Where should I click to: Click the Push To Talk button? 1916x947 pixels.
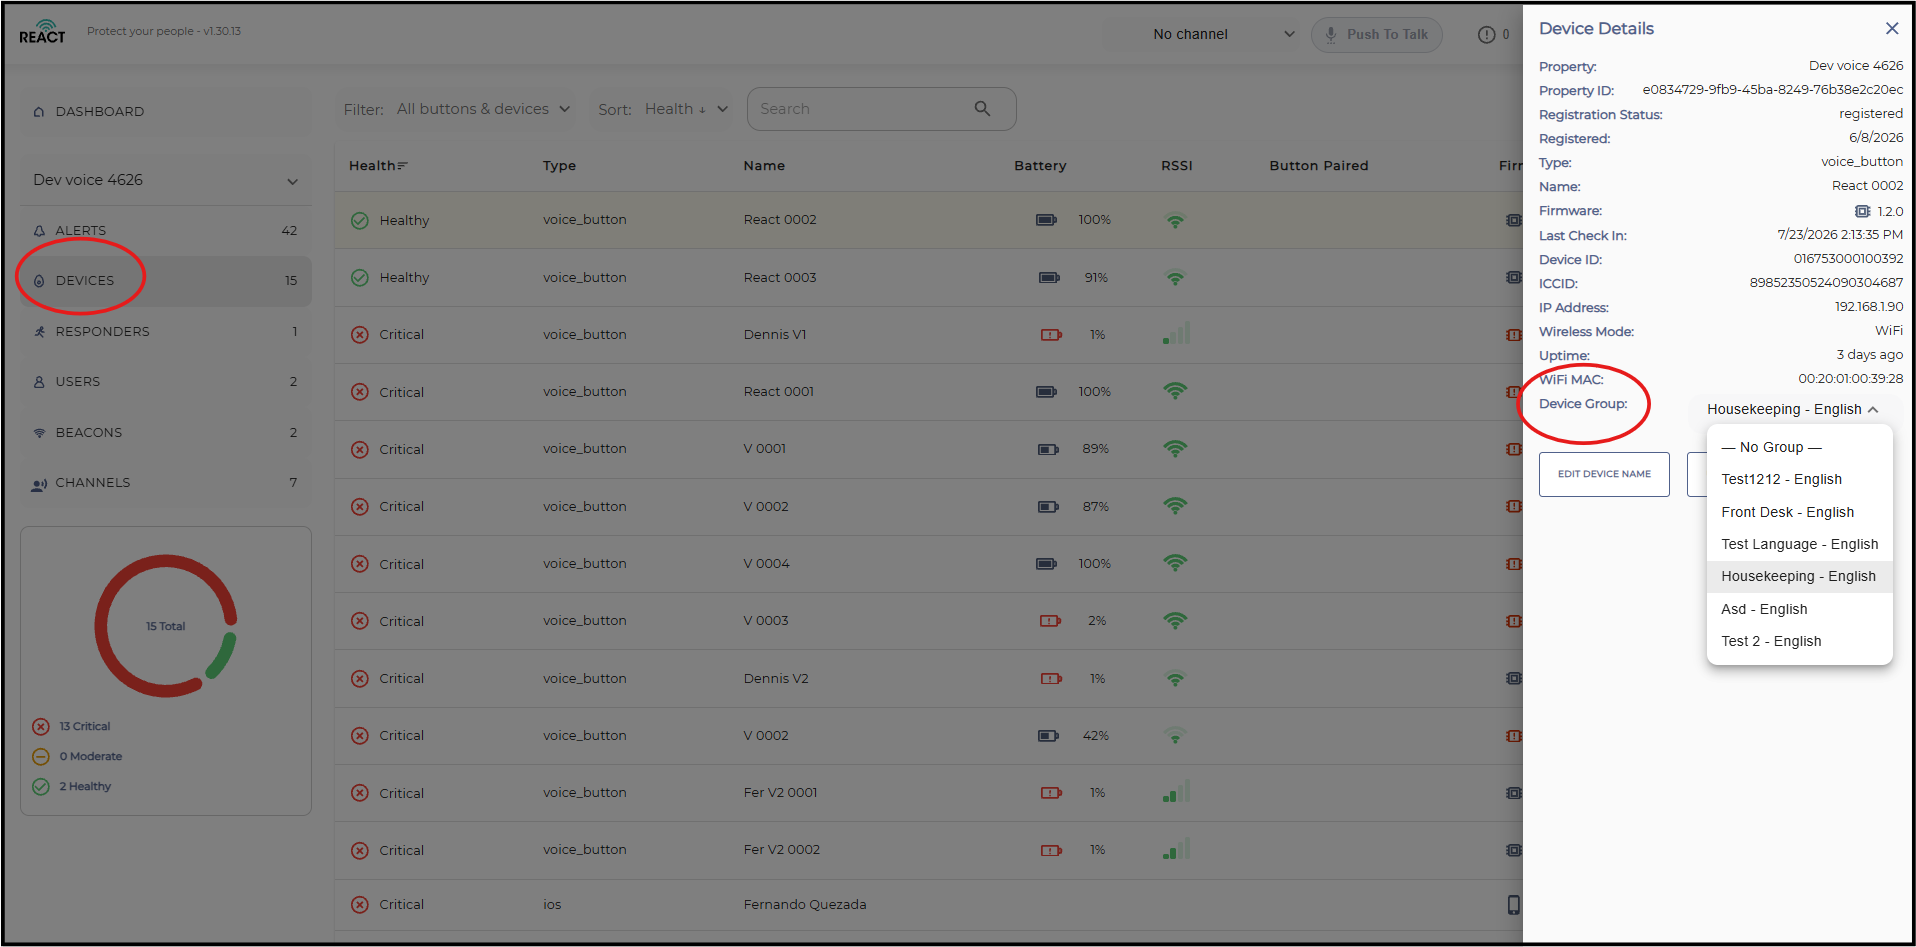pyautogui.click(x=1376, y=34)
